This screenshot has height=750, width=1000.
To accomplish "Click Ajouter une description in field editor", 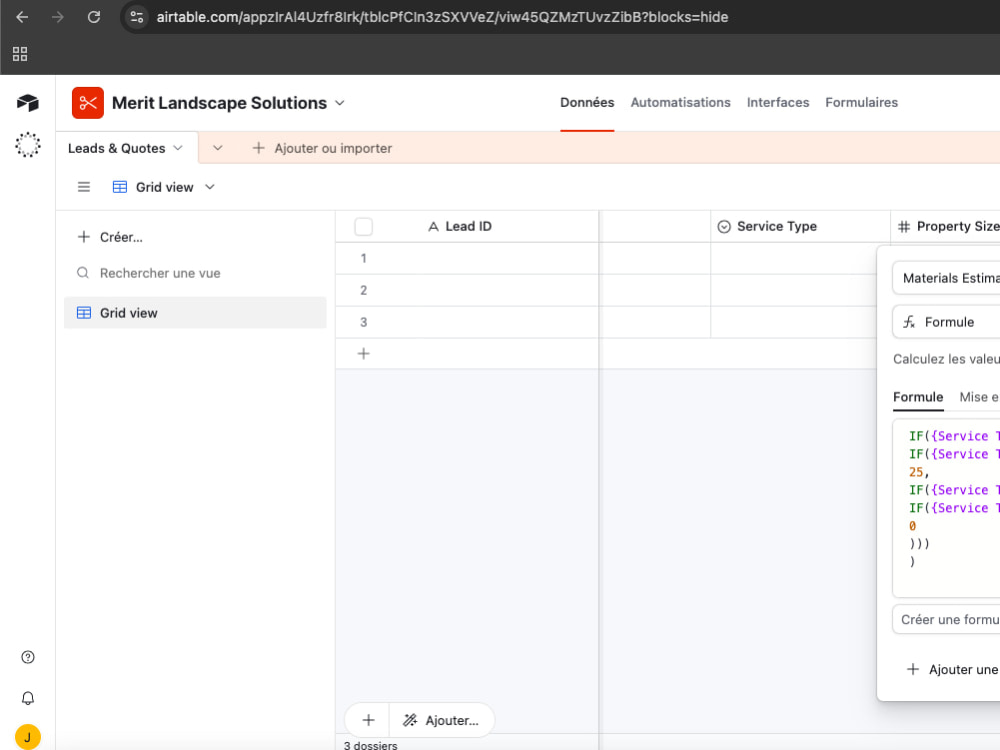I will (x=953, y=669).
